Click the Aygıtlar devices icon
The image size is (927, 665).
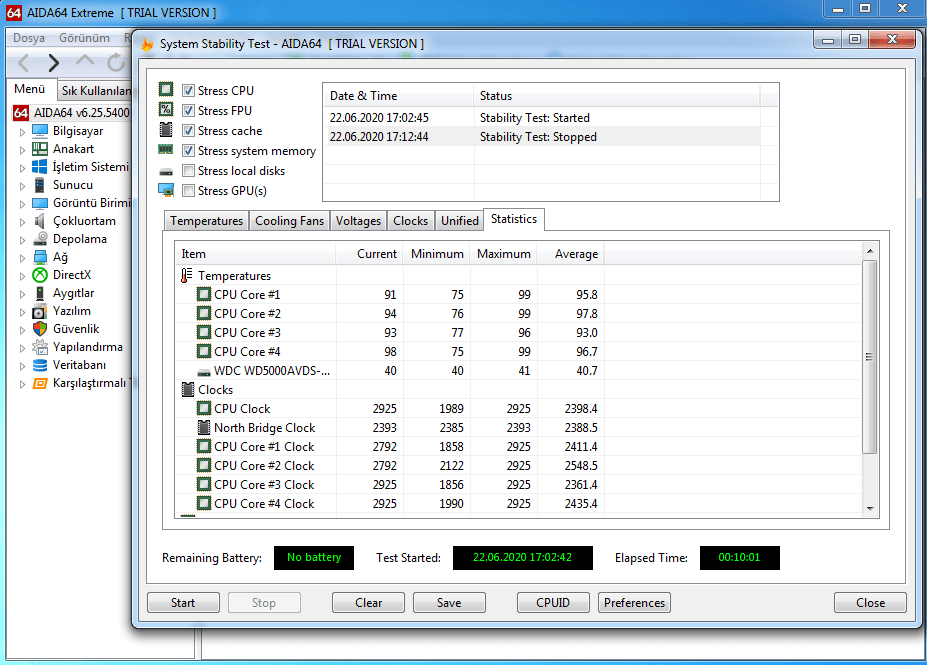[x=40, y=293]
